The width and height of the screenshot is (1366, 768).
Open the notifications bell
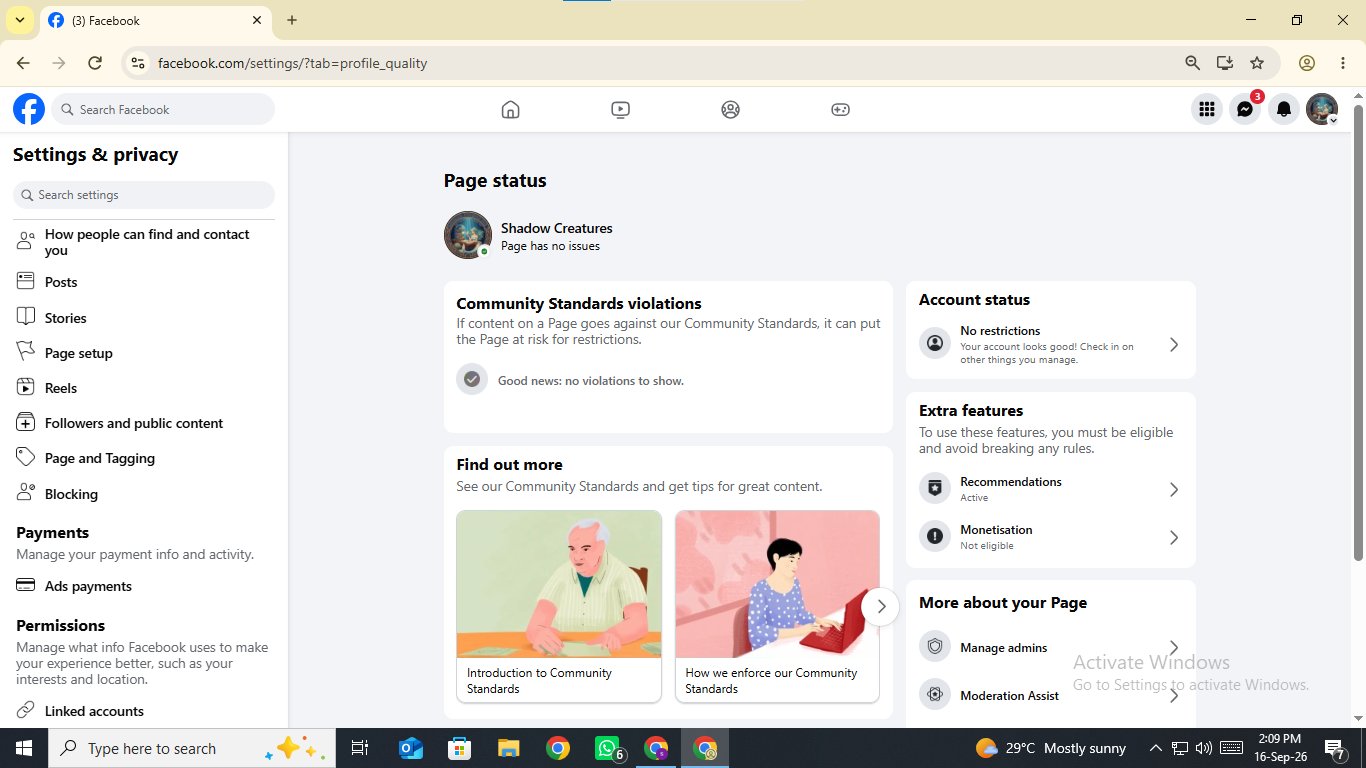pos(1284,110)
